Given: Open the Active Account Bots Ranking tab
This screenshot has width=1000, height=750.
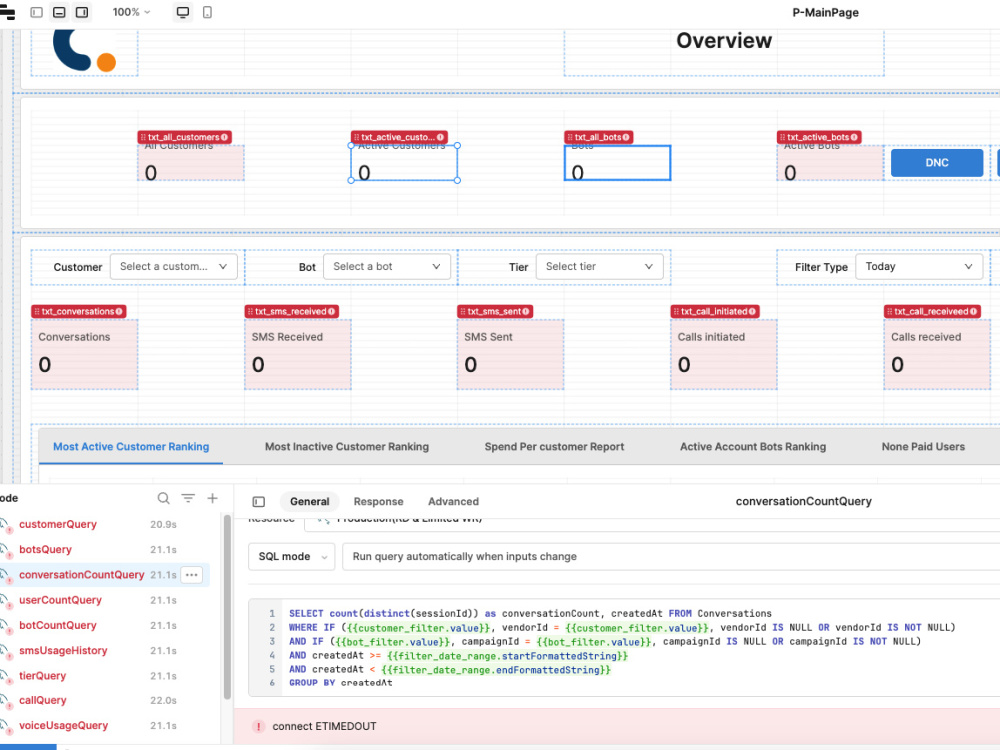Looking at the screenshot, I should coord(753,446).
